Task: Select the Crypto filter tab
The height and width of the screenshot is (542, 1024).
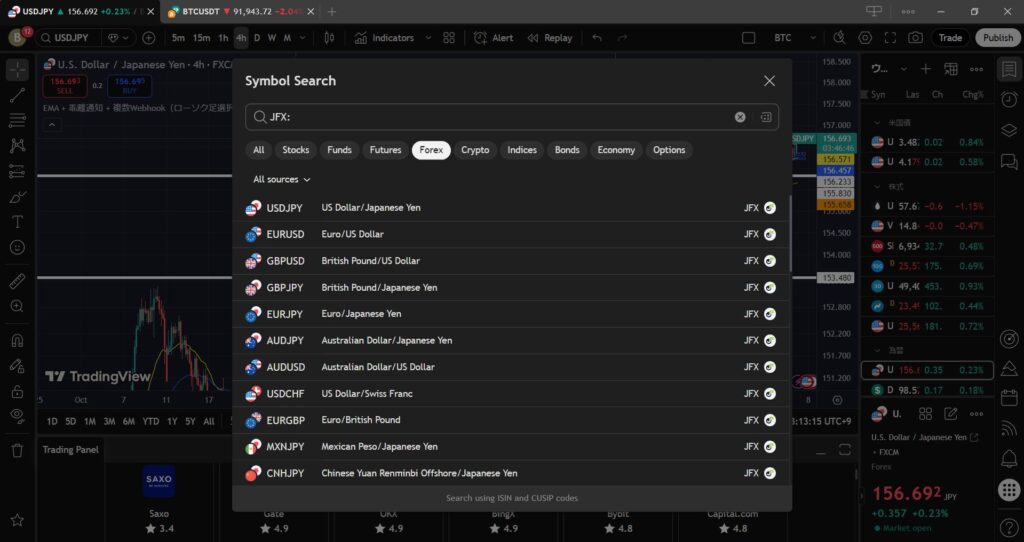Action: click(475, 150)
